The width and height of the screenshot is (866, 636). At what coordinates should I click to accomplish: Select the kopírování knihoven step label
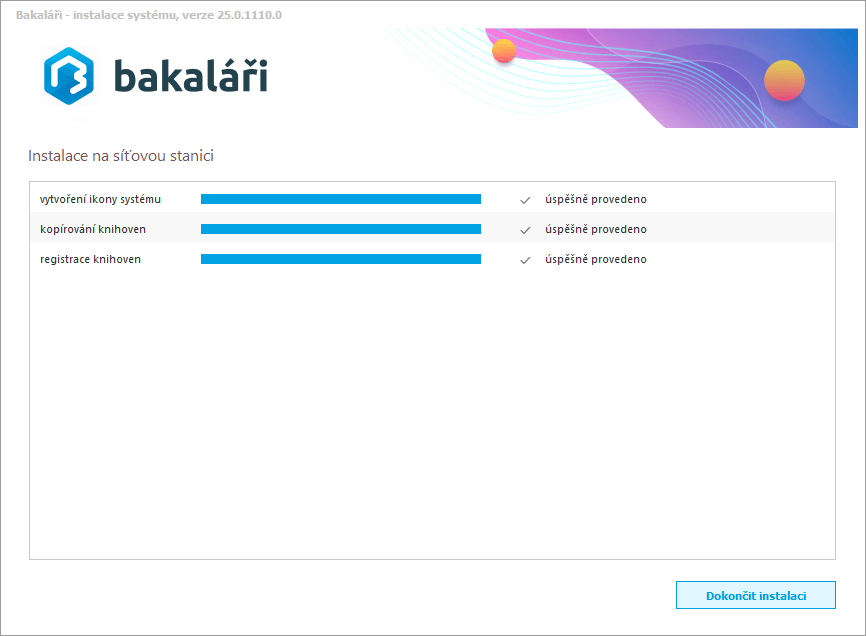[93, 229]
